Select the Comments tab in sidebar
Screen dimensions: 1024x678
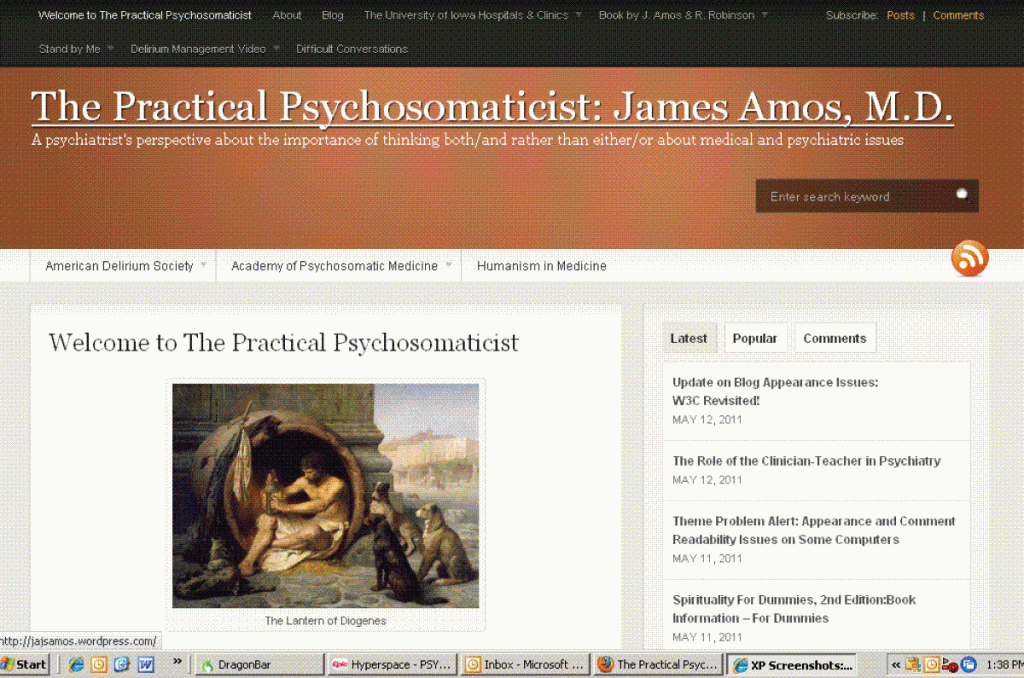[835, 338]
